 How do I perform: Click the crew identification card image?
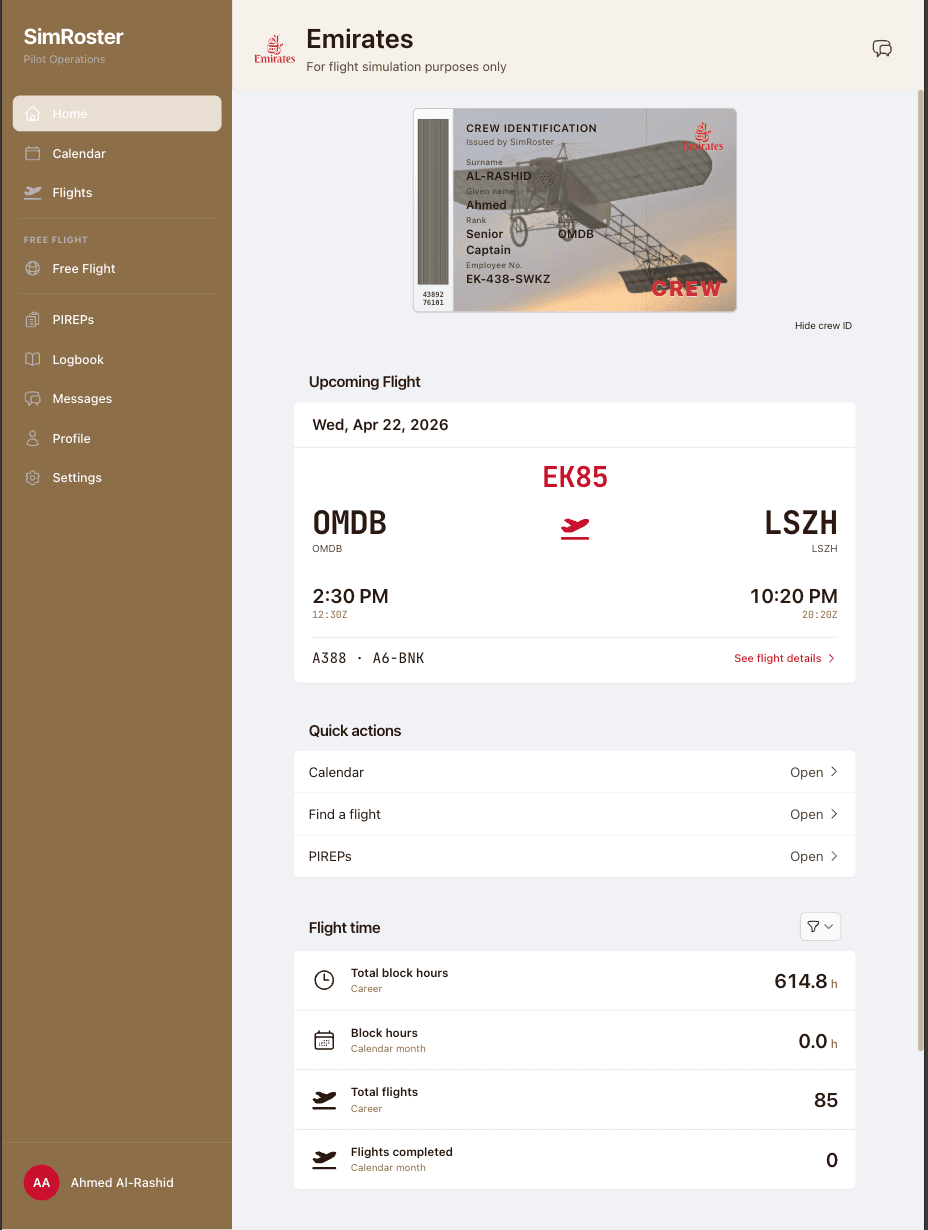coord(575,210)
